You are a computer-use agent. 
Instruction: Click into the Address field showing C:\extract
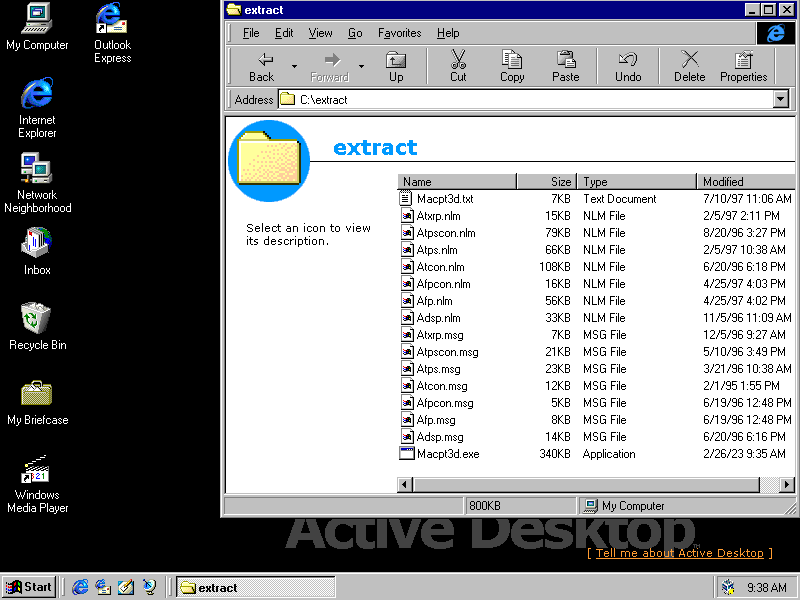(x=526, y=99)
